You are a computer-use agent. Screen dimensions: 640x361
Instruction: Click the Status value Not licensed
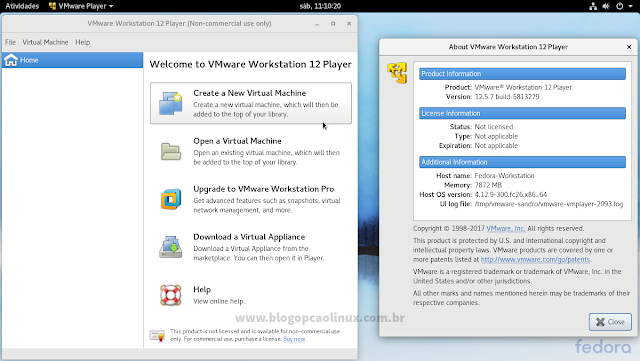pyautogui.click(x=494, y=127)
